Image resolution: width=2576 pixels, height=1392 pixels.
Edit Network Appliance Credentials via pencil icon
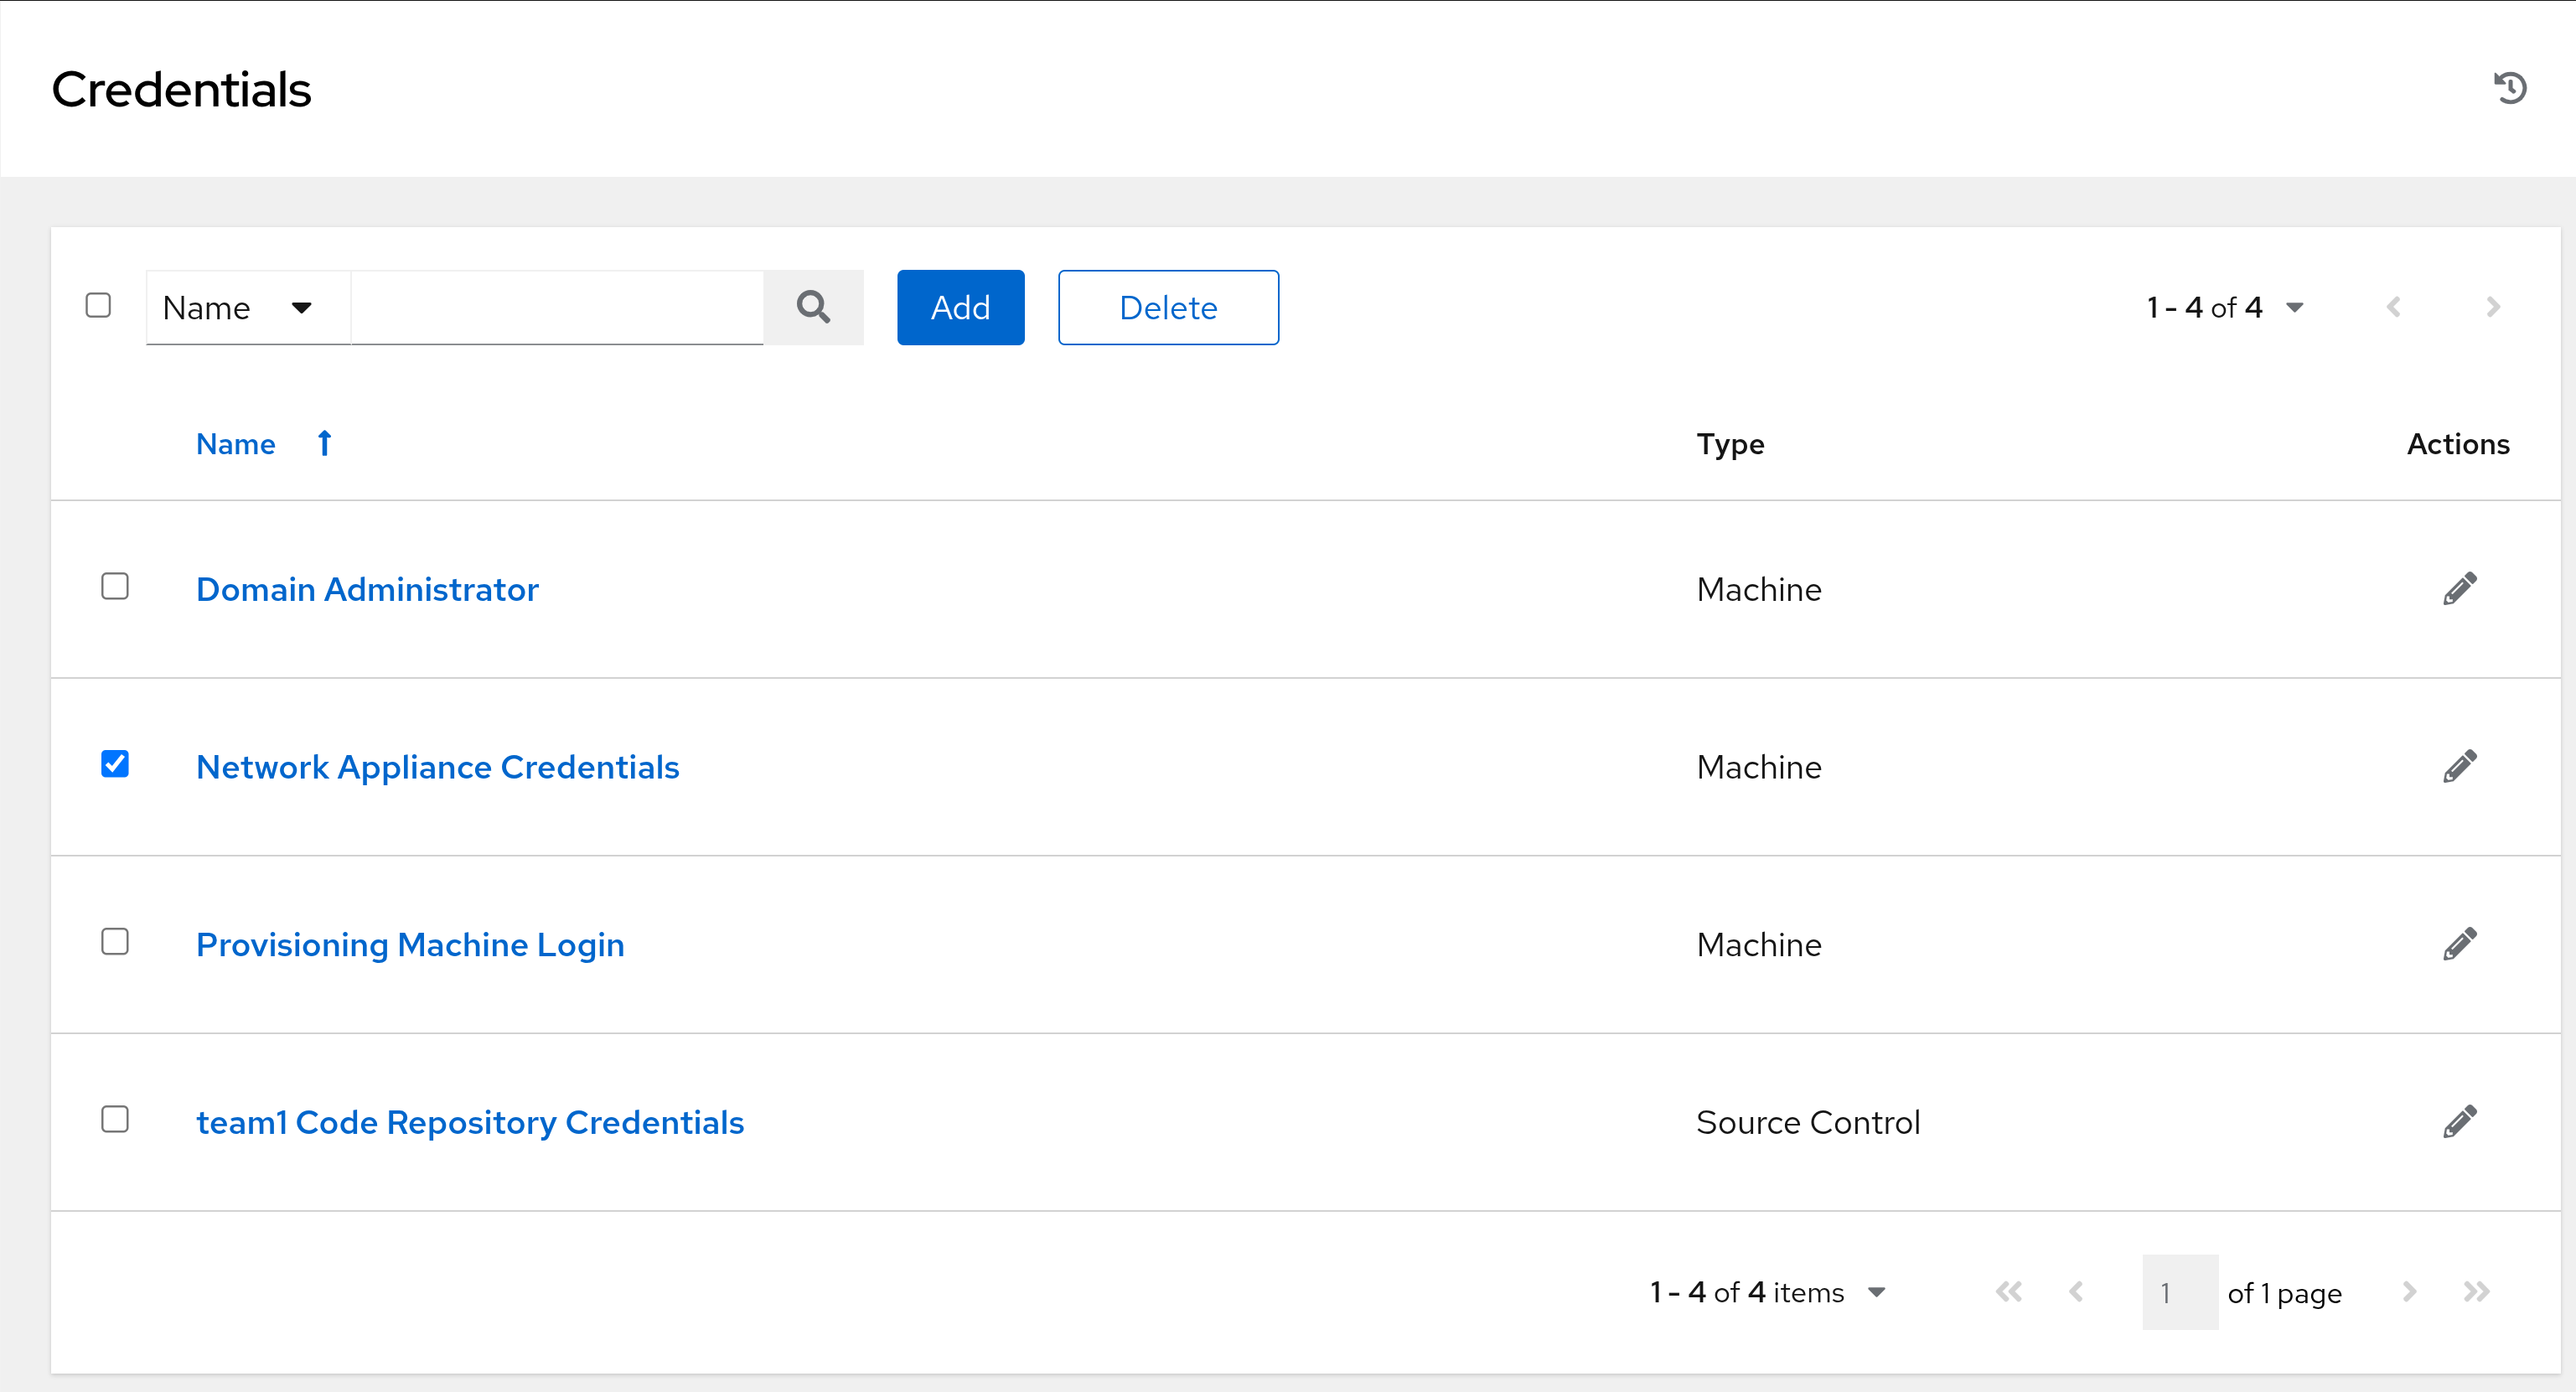point(2460,767)
